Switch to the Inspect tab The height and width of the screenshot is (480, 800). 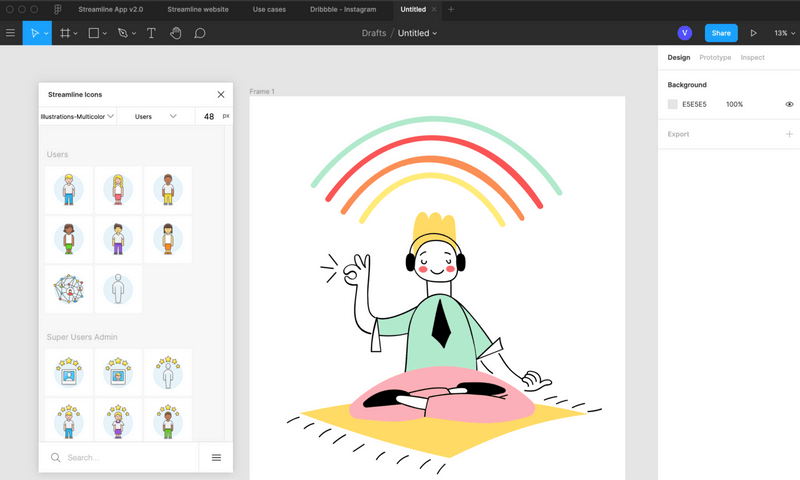tap(752, 57)
